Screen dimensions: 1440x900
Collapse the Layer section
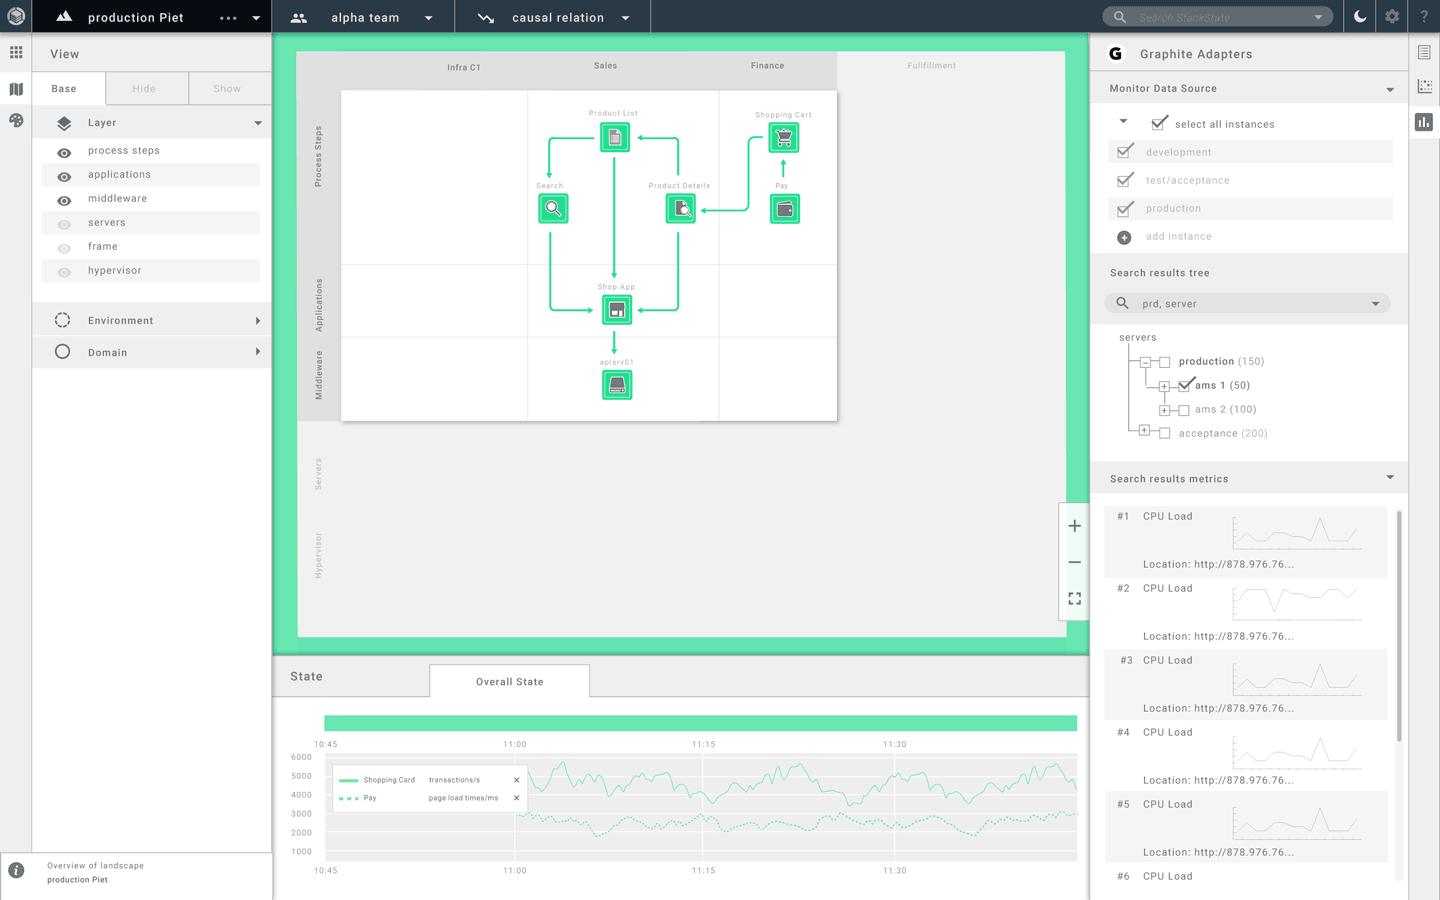pos(258,123)
